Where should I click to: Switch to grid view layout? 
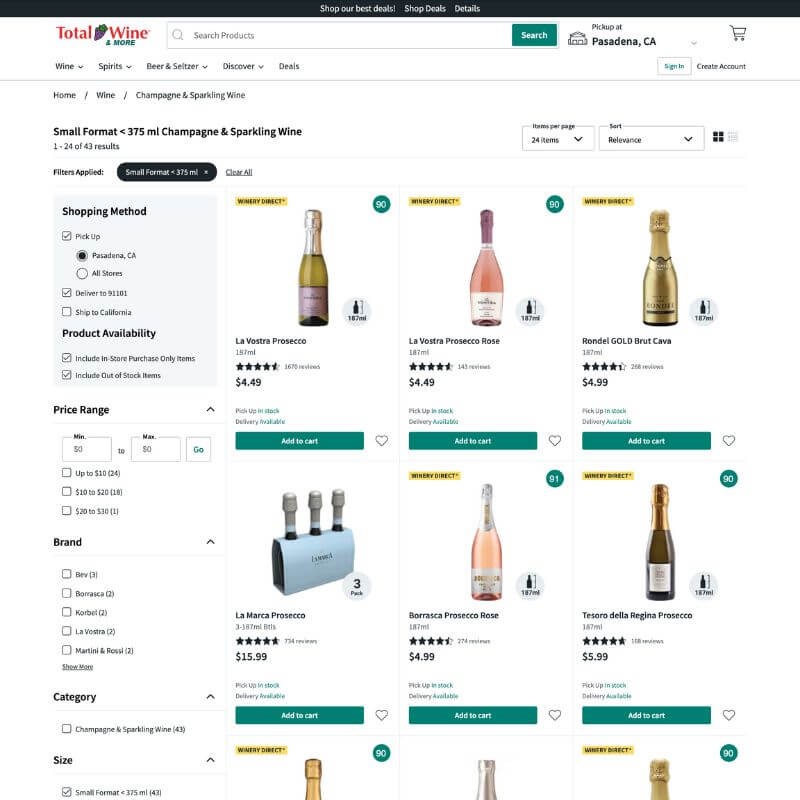tap(718, 137)
